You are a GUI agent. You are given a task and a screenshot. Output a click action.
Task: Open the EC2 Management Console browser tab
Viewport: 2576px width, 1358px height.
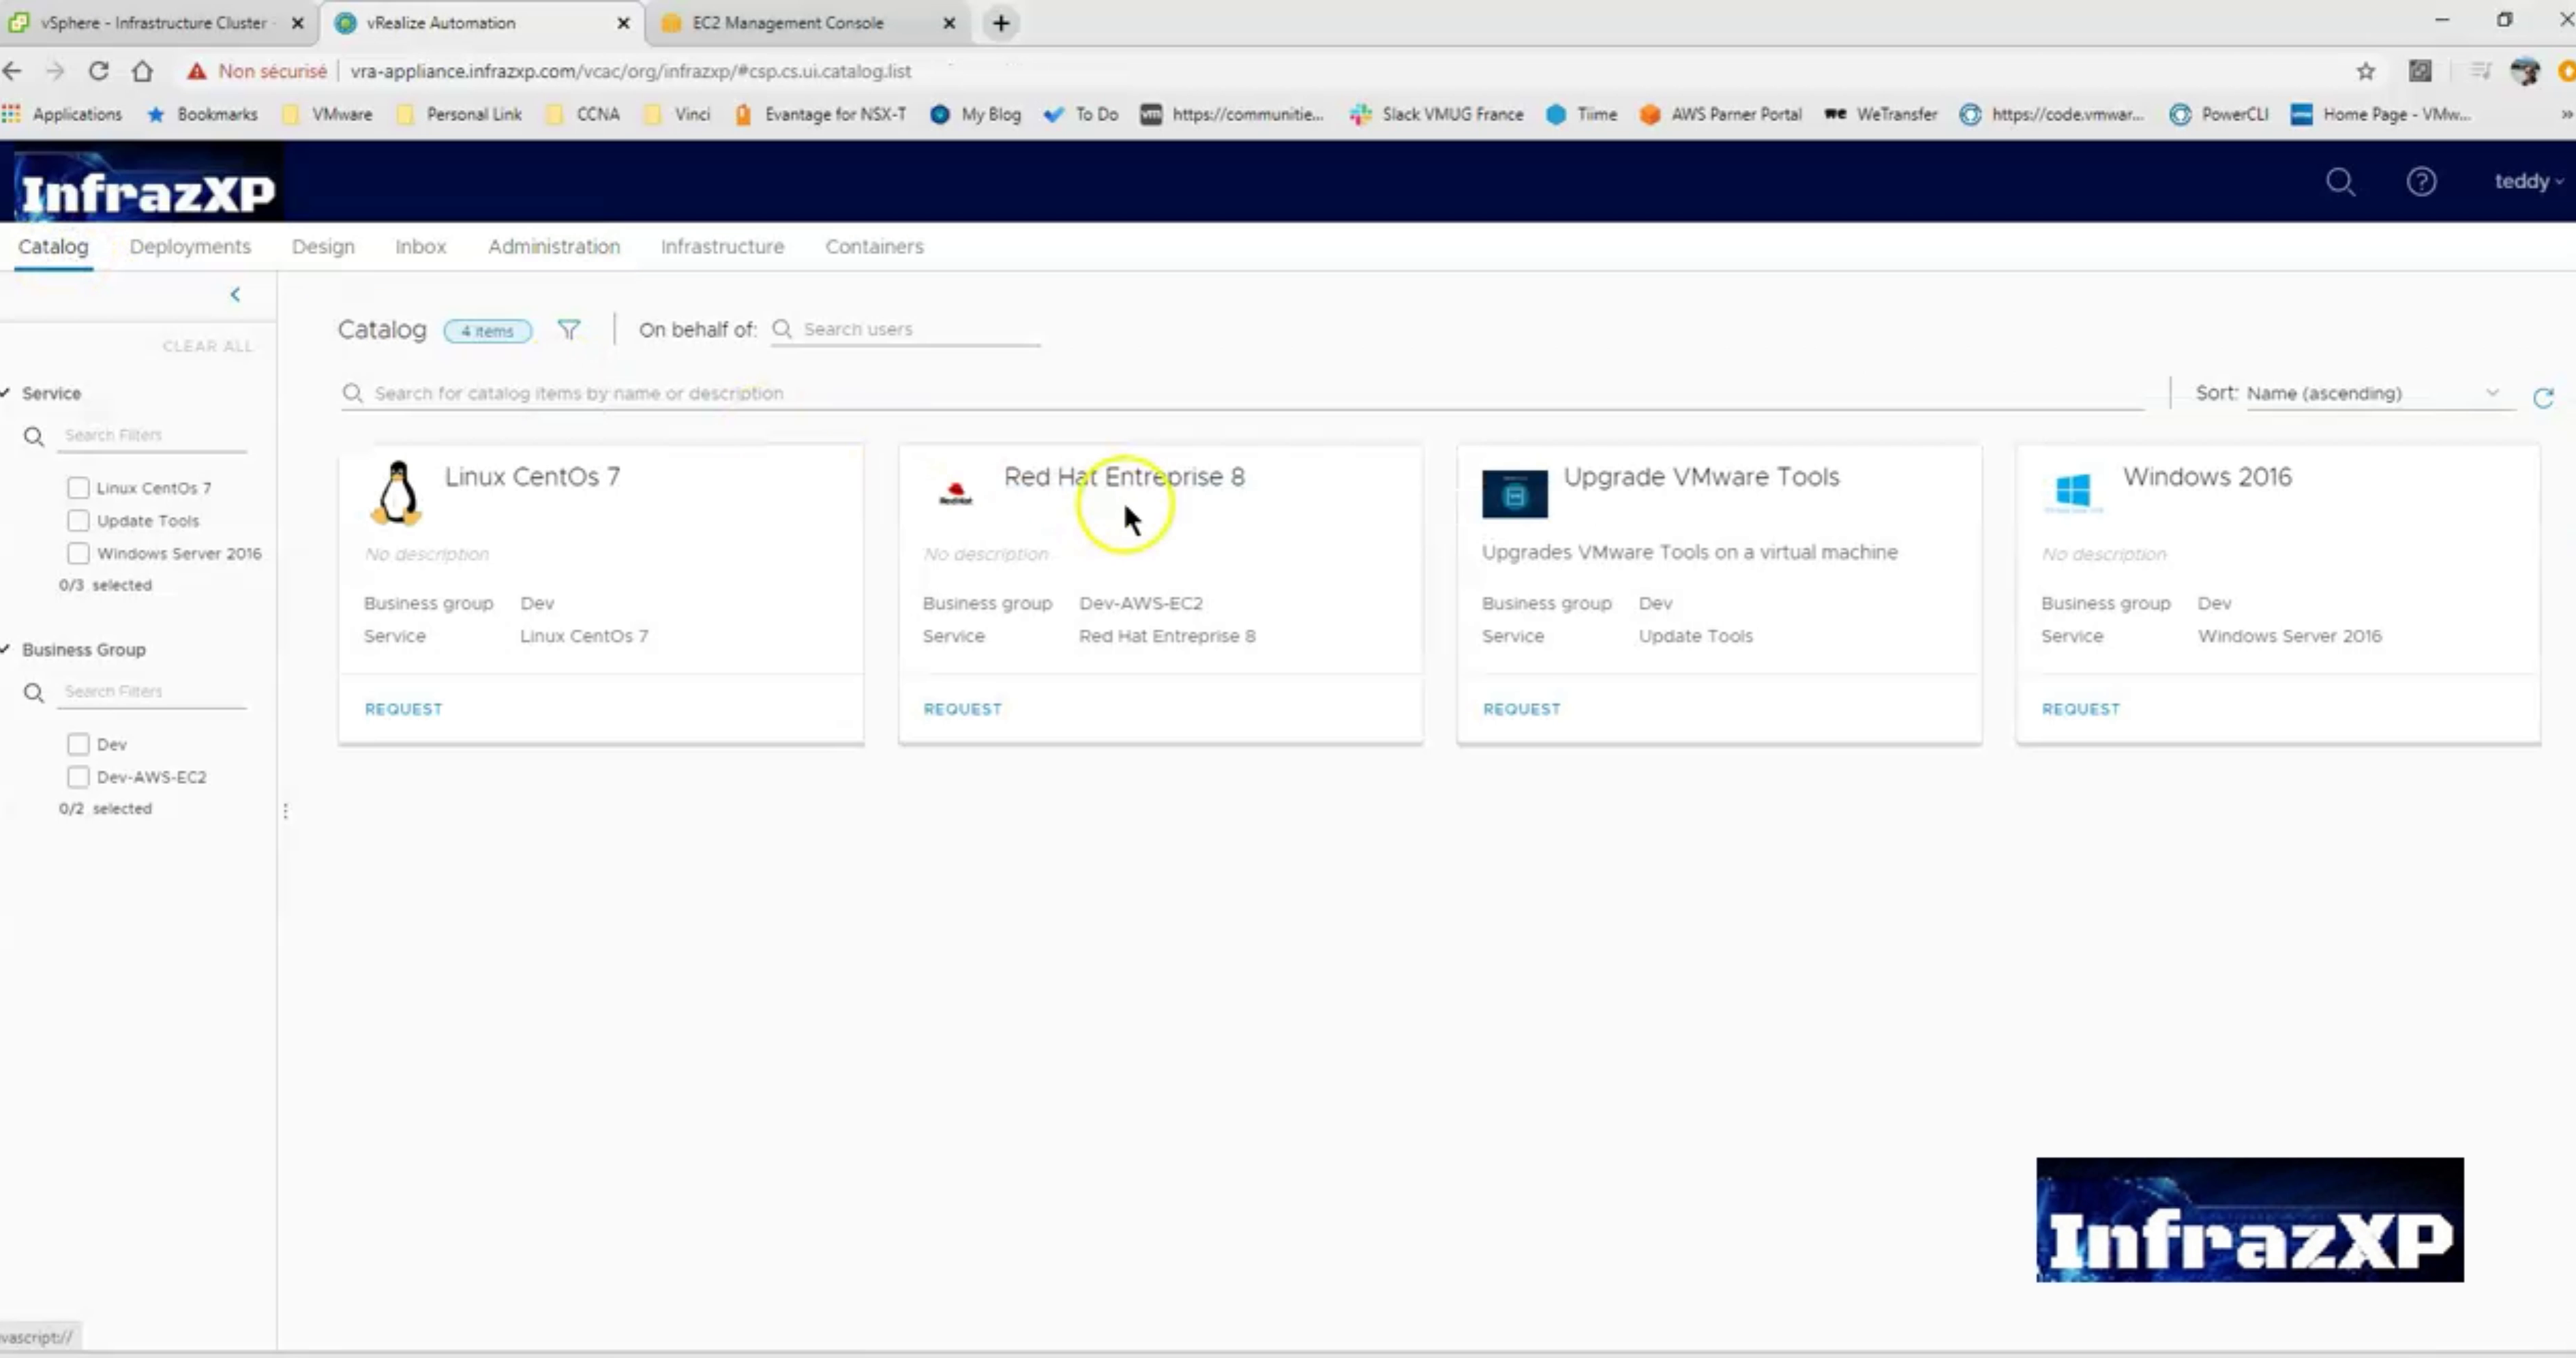[x=788, y=22]
